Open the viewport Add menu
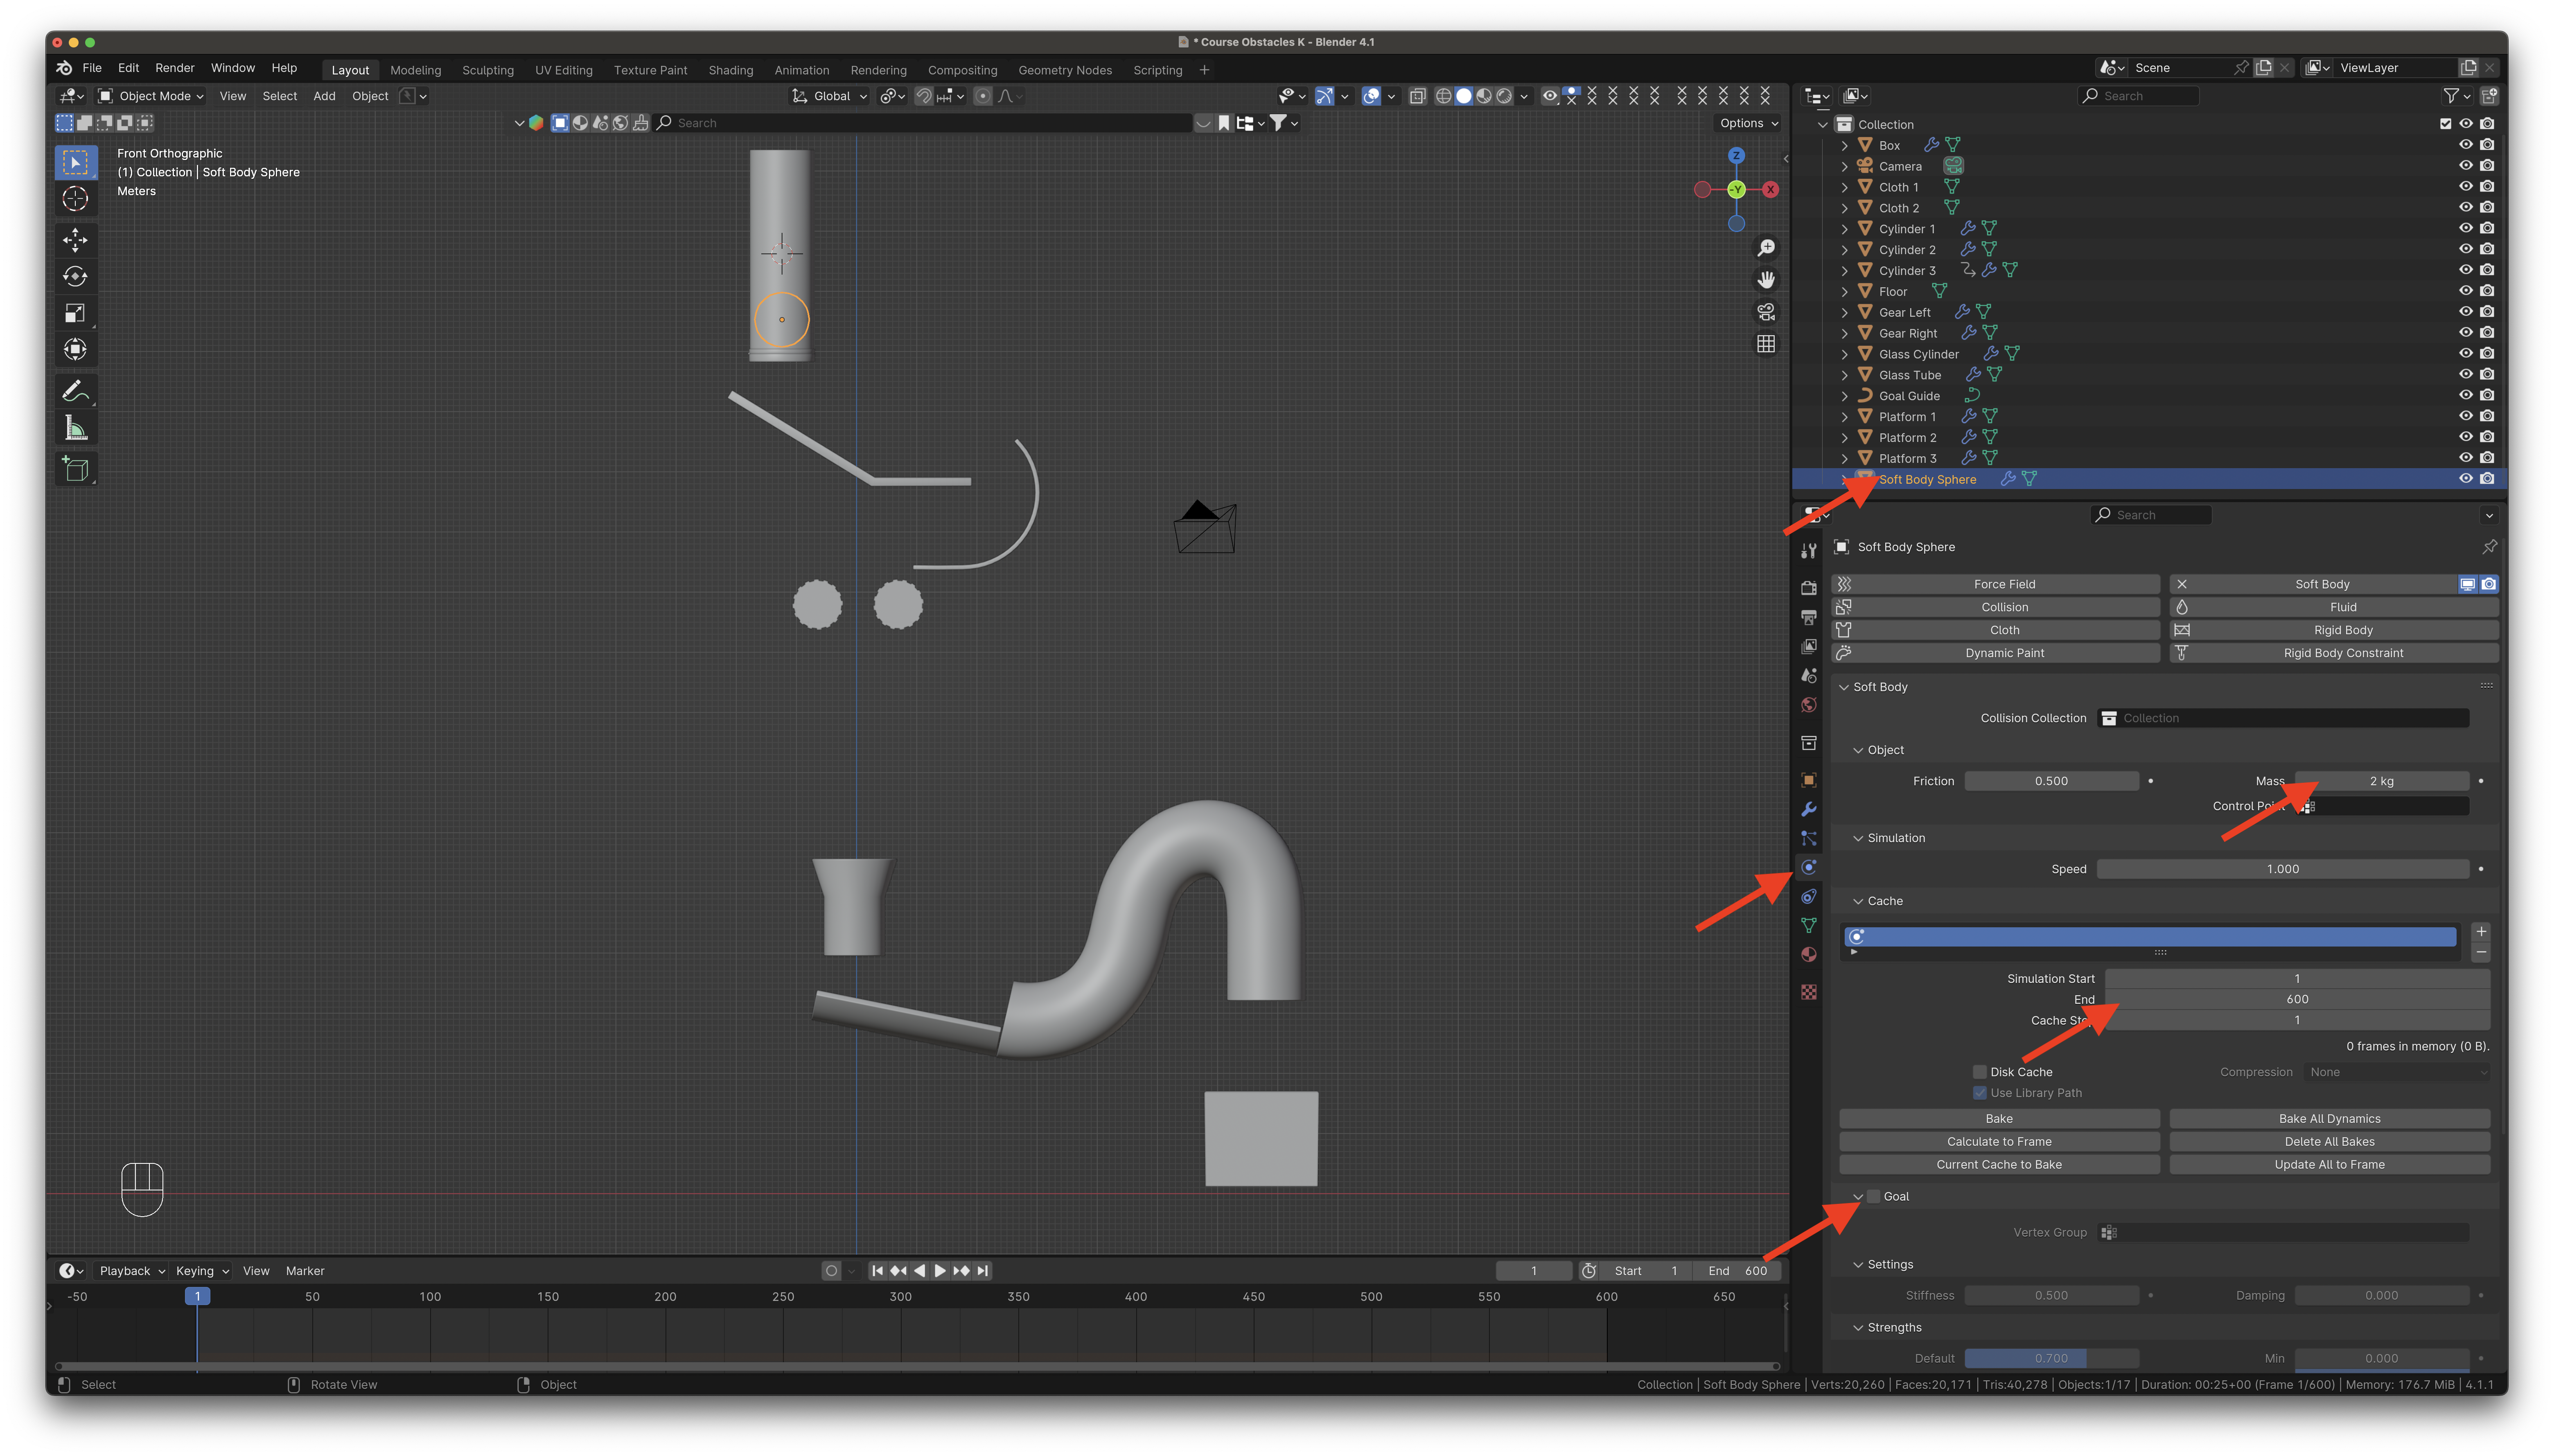This screenshot has width=2554, height=1456. click(x=324, y=96)
